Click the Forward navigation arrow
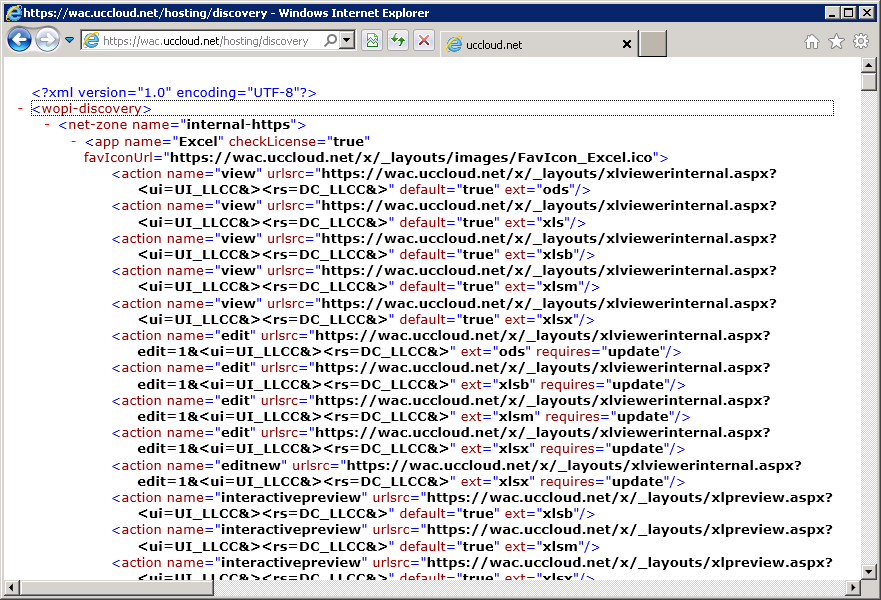This screenshot has height=600, width=881. [x=48, y=40]
